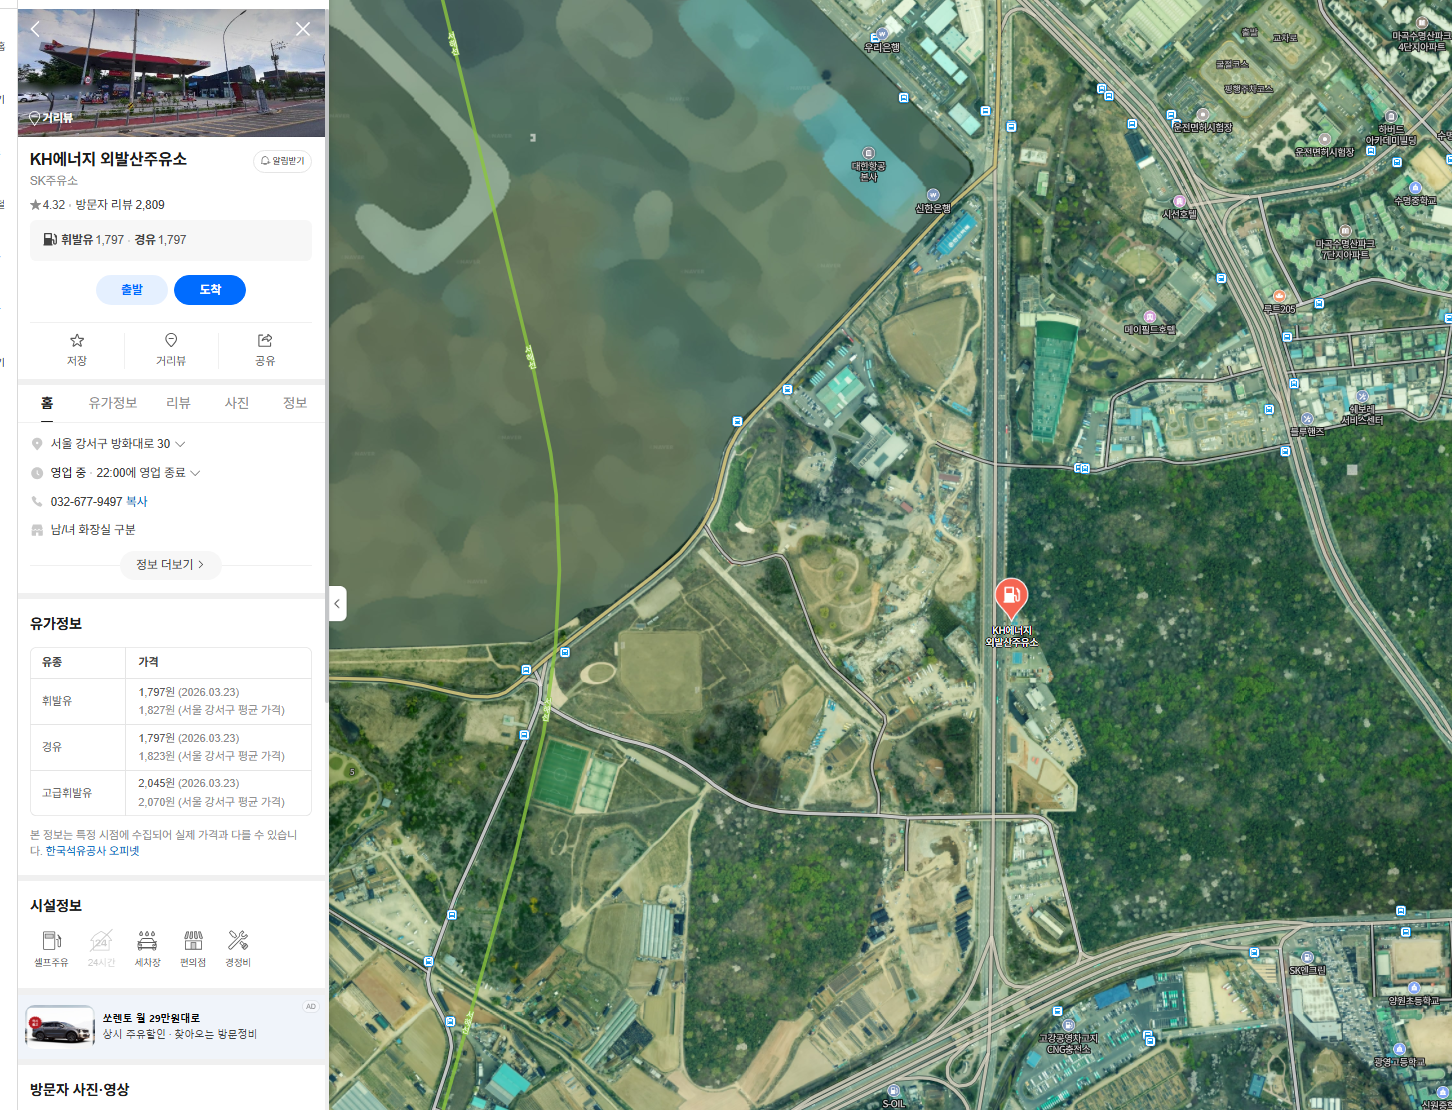This screenshot has width=1452, height=1110.
Task: Click the 방문자 사진·영상 heading
Action: (x=80, y=1090)
